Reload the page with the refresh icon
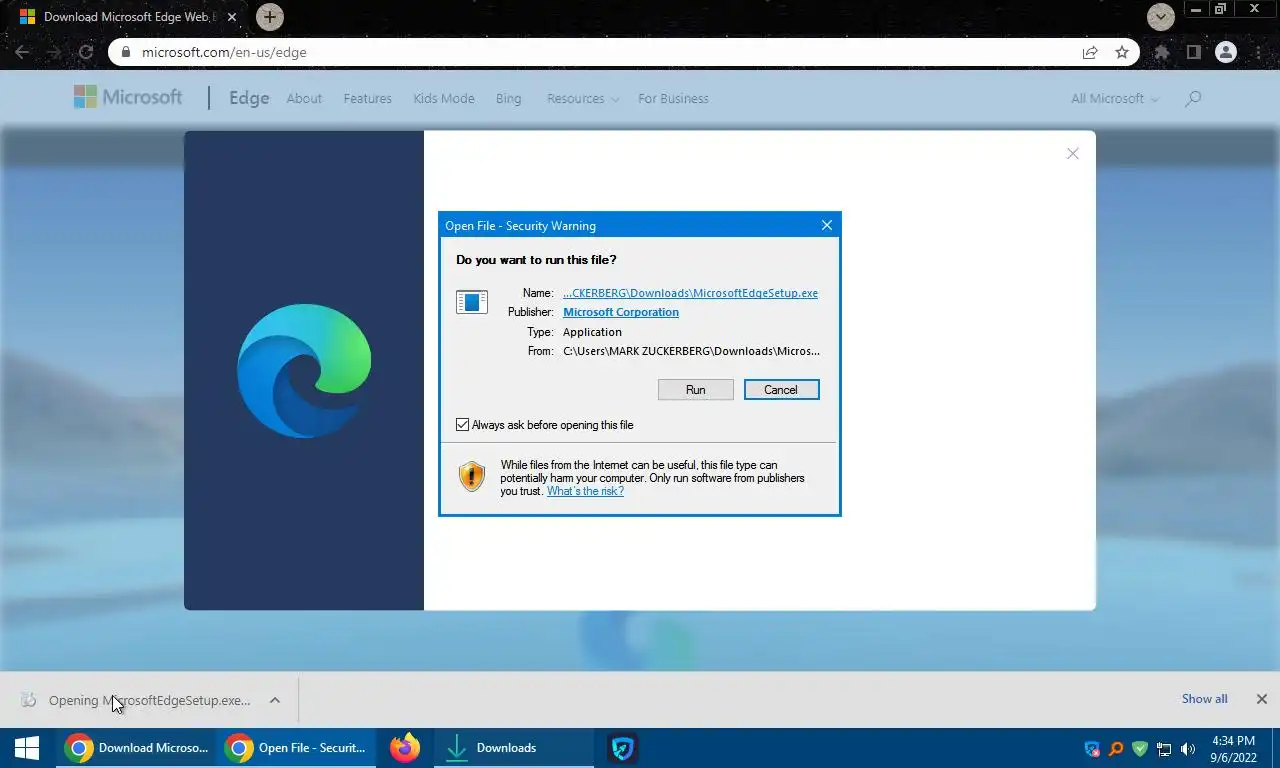The image size is (1280, 768). tap(86, 52)
